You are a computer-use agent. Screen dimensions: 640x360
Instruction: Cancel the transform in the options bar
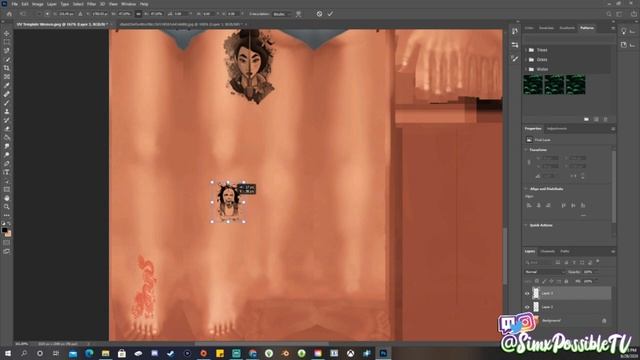click(319, 14)
